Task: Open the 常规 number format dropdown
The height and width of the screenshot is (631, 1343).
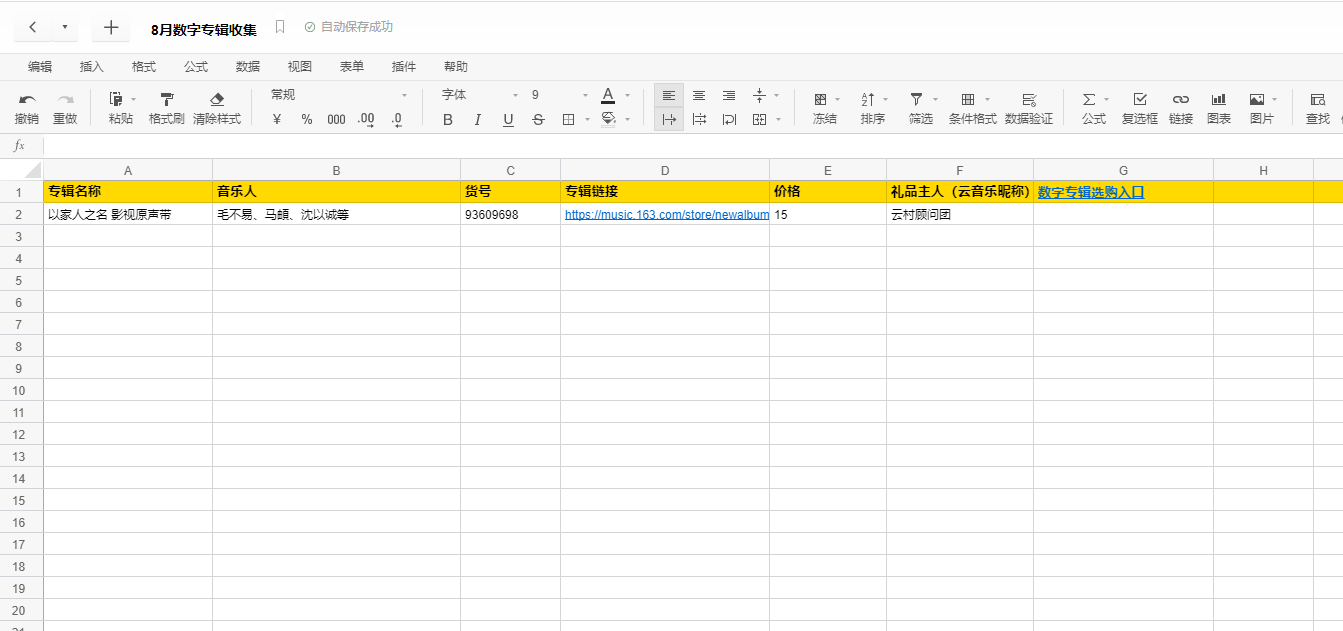Action: 340,95
